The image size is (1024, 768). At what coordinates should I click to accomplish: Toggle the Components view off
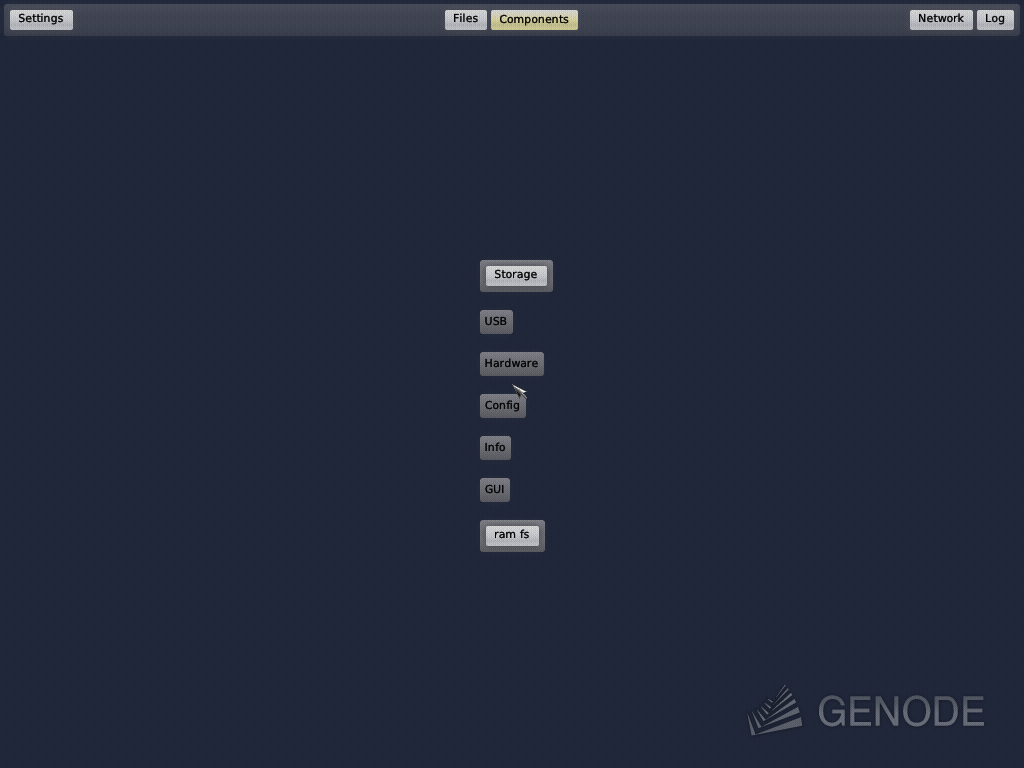(x=534, y=18)
